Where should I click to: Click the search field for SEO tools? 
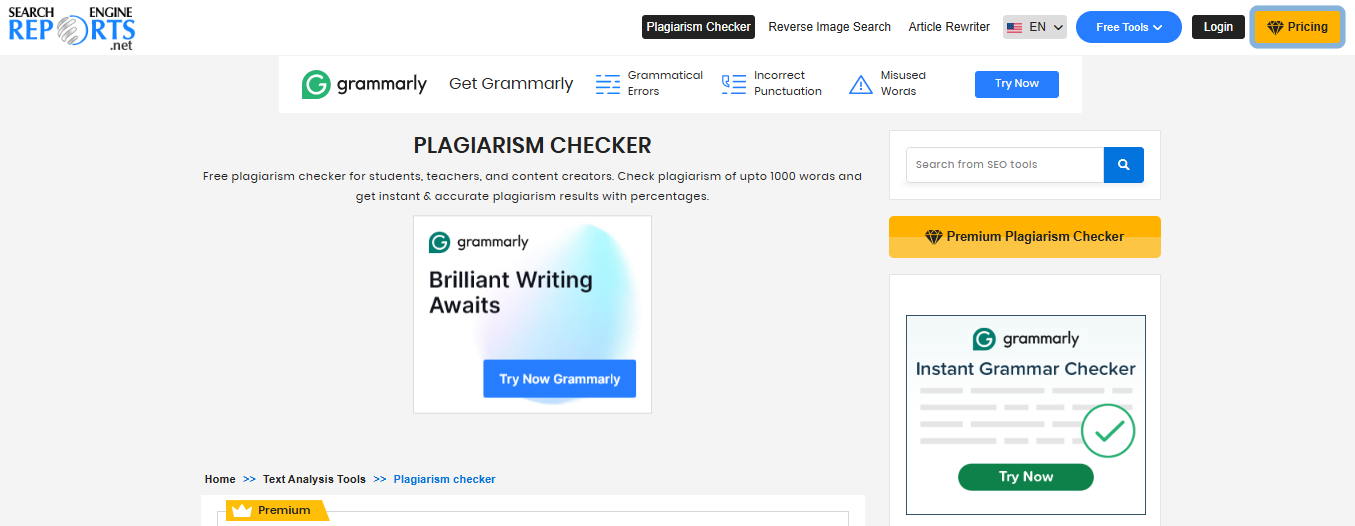(1005, 165)
